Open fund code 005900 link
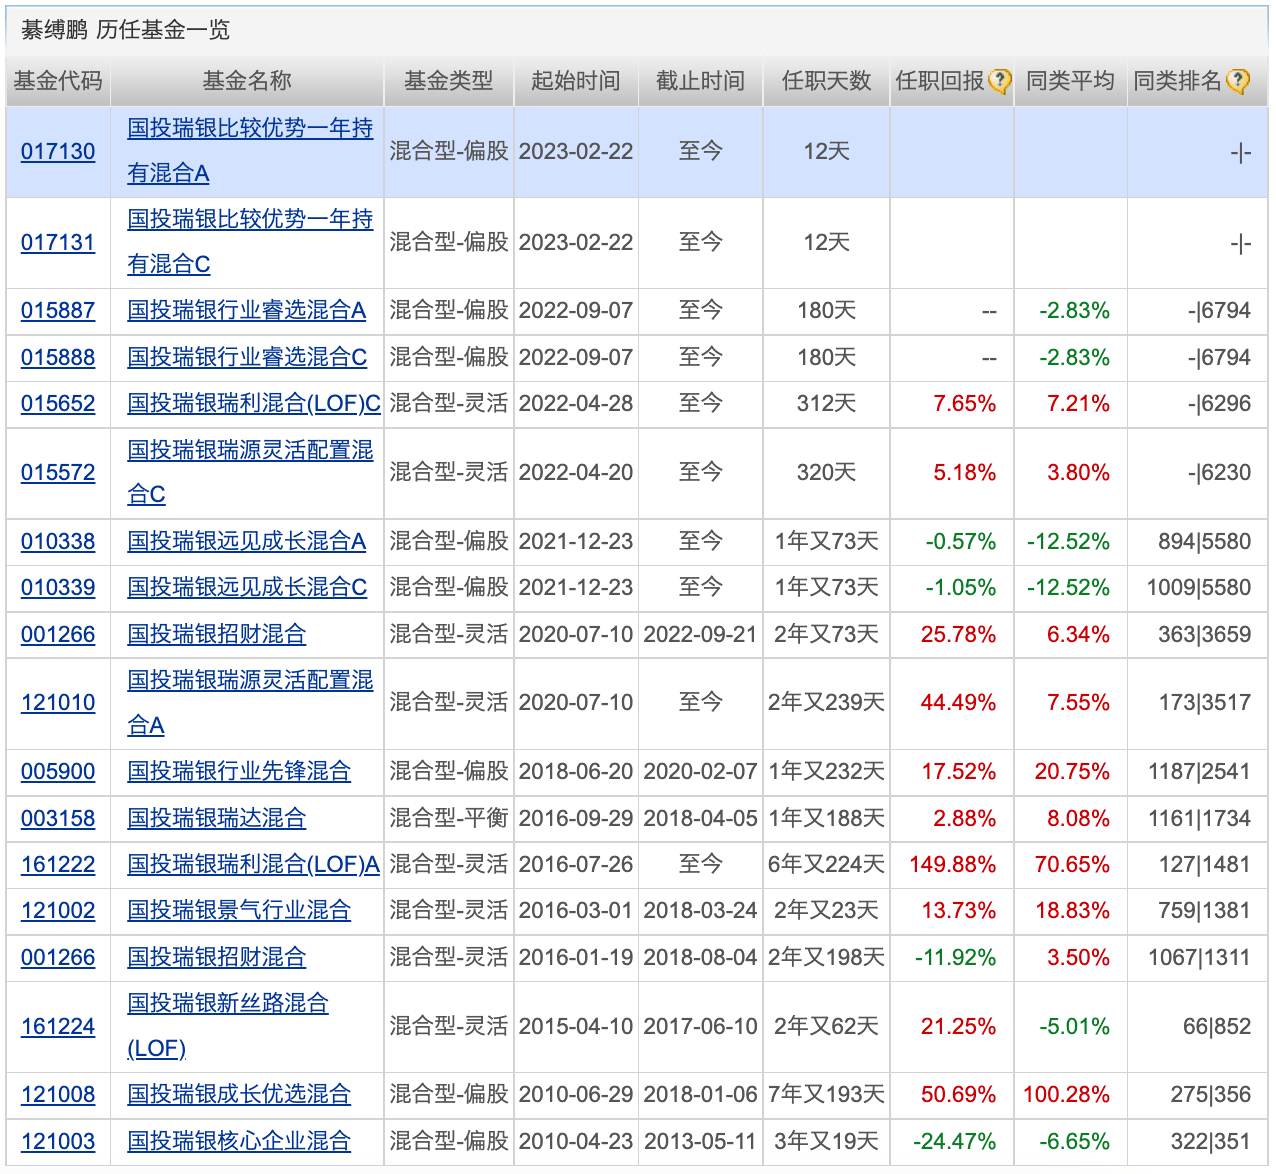 [58, 772]
